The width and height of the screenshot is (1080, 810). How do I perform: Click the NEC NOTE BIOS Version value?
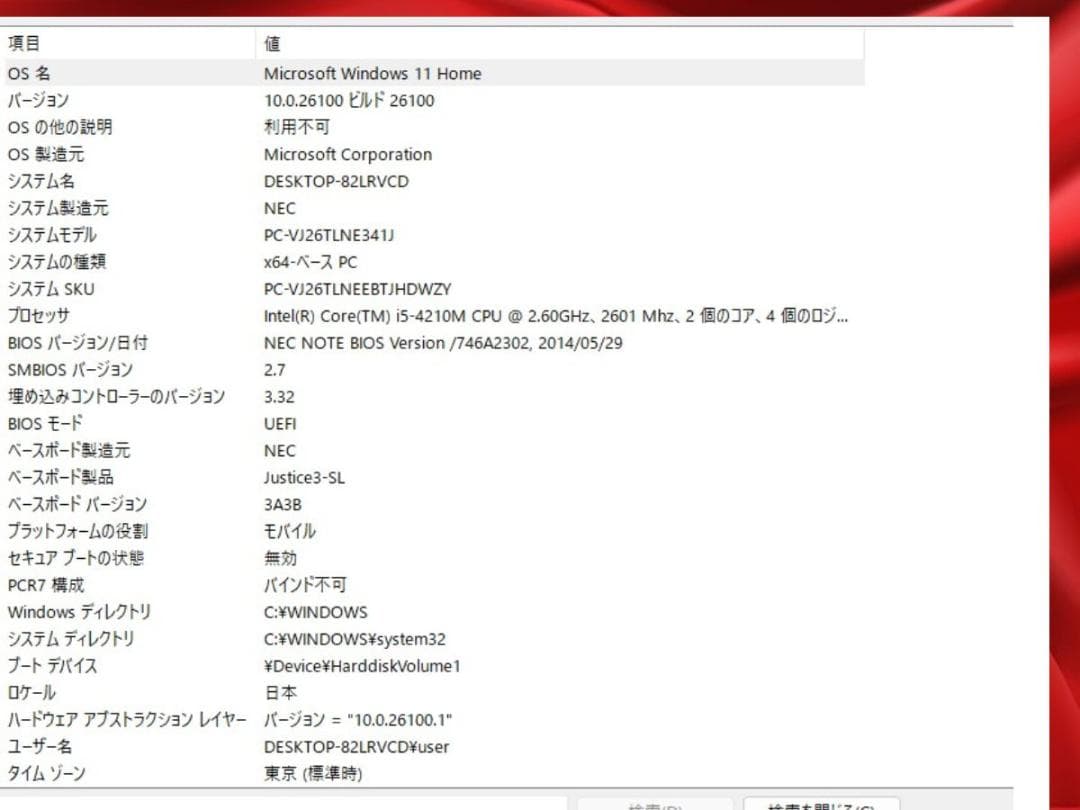tap(443, 343)
